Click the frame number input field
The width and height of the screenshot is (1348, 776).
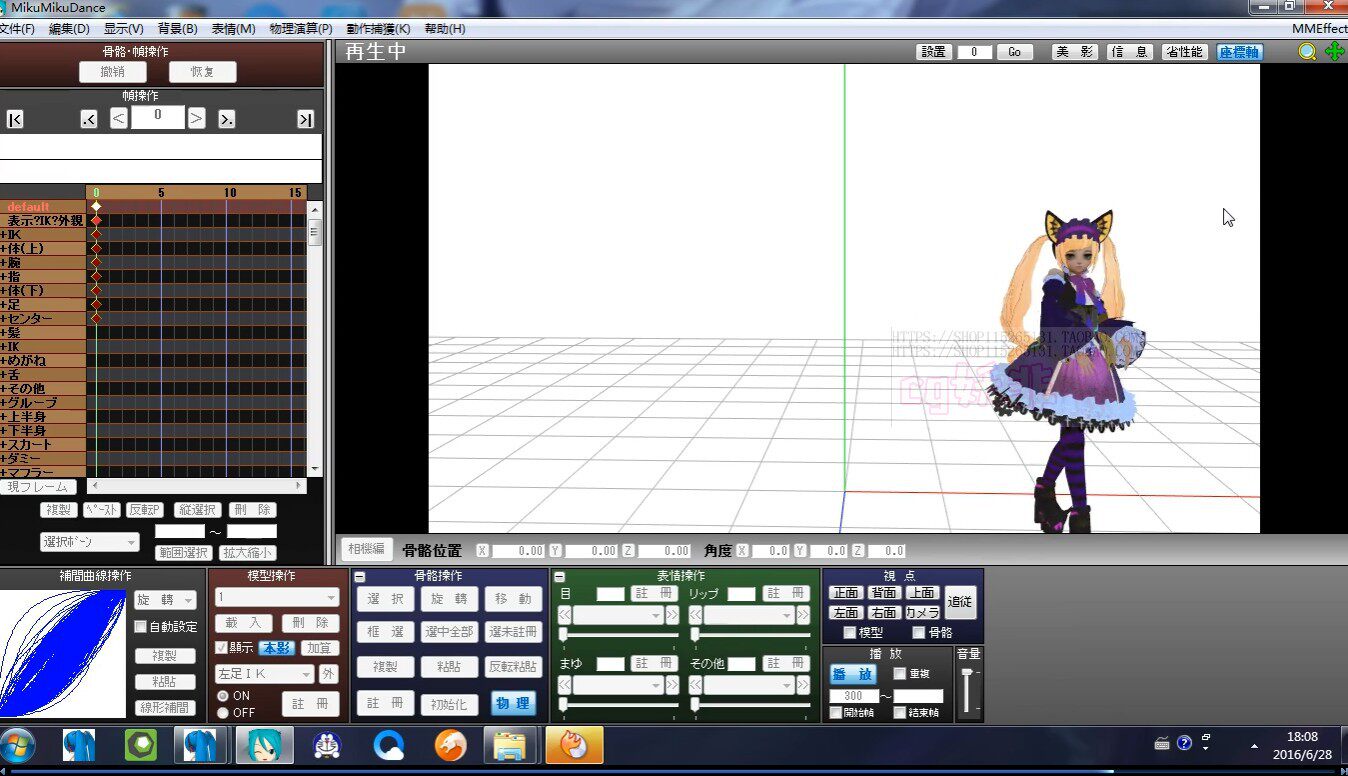[x=157, y=117]
